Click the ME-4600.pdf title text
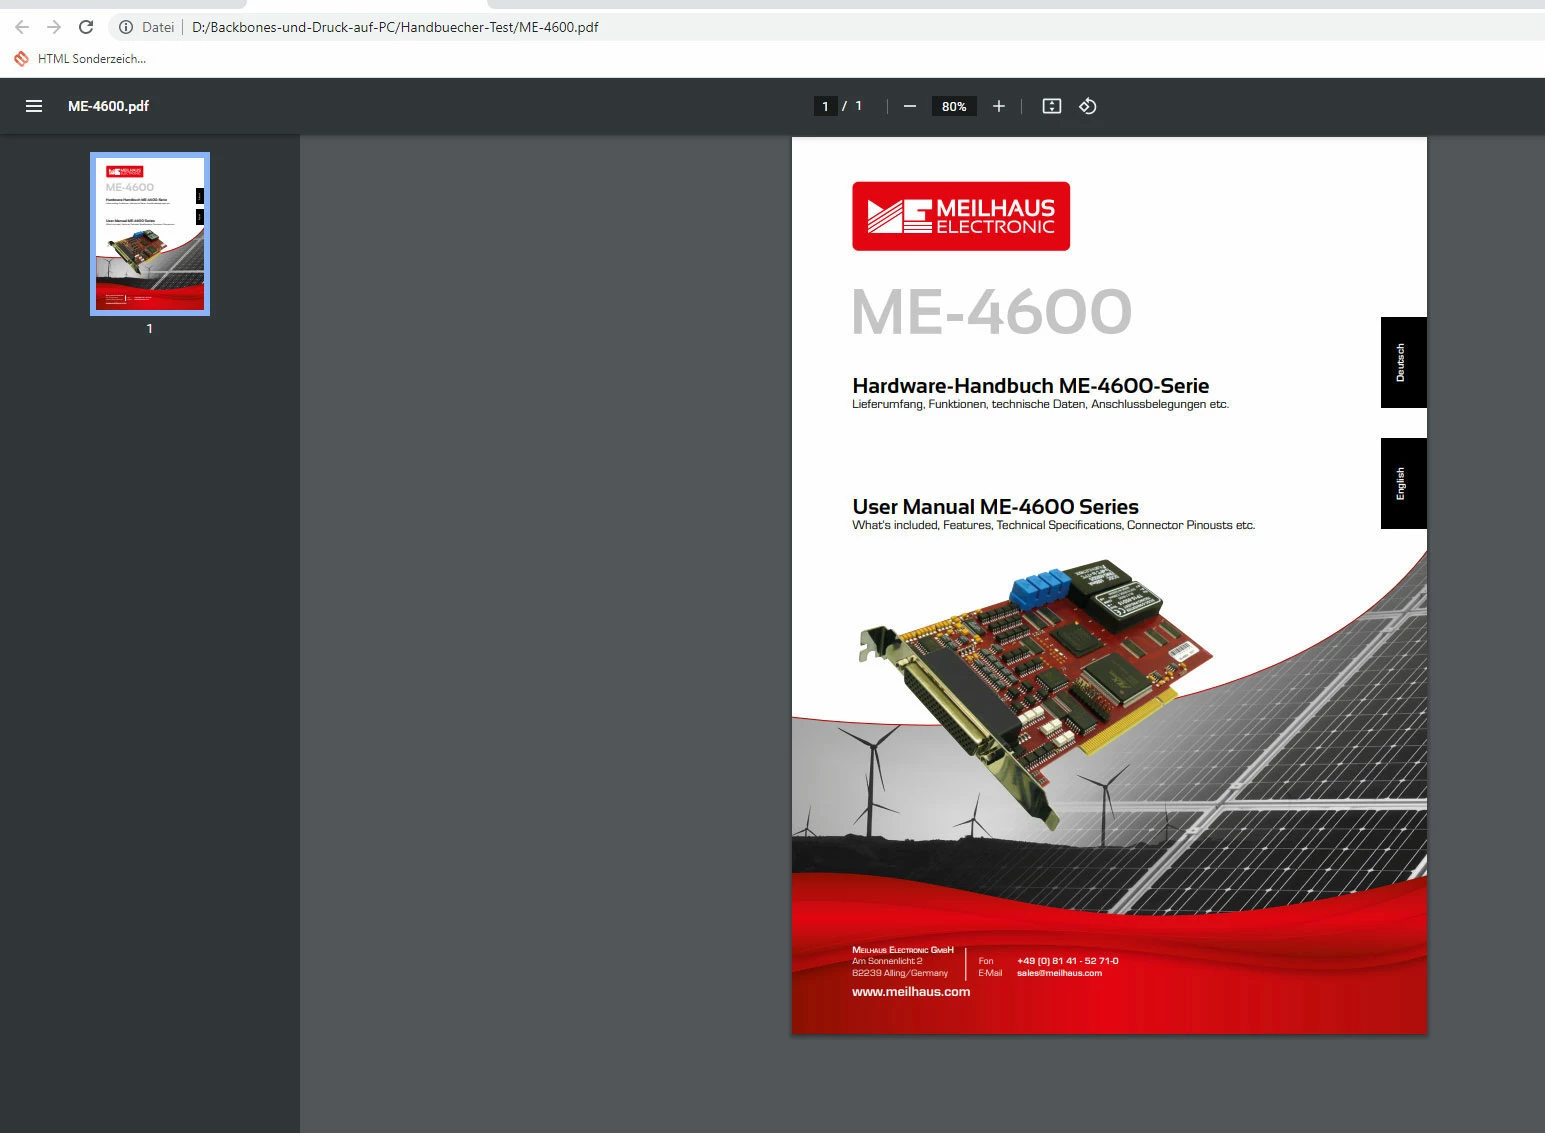Viewport: 1545px width, 1133px height. pos(108,106)
